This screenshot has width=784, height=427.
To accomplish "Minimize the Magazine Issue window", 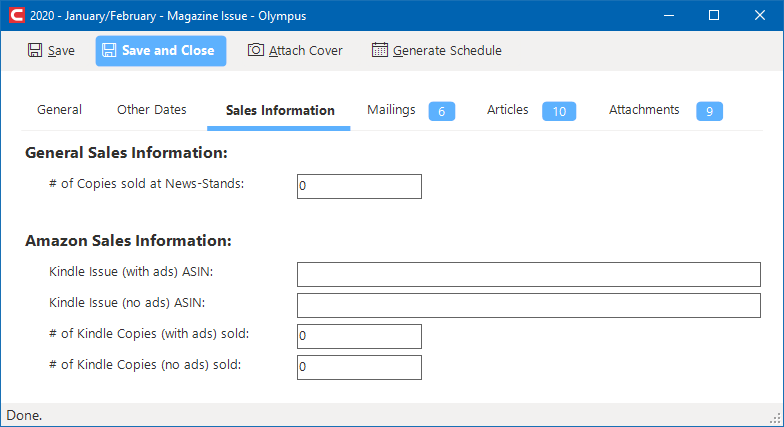I will click(x=668, y=16).
